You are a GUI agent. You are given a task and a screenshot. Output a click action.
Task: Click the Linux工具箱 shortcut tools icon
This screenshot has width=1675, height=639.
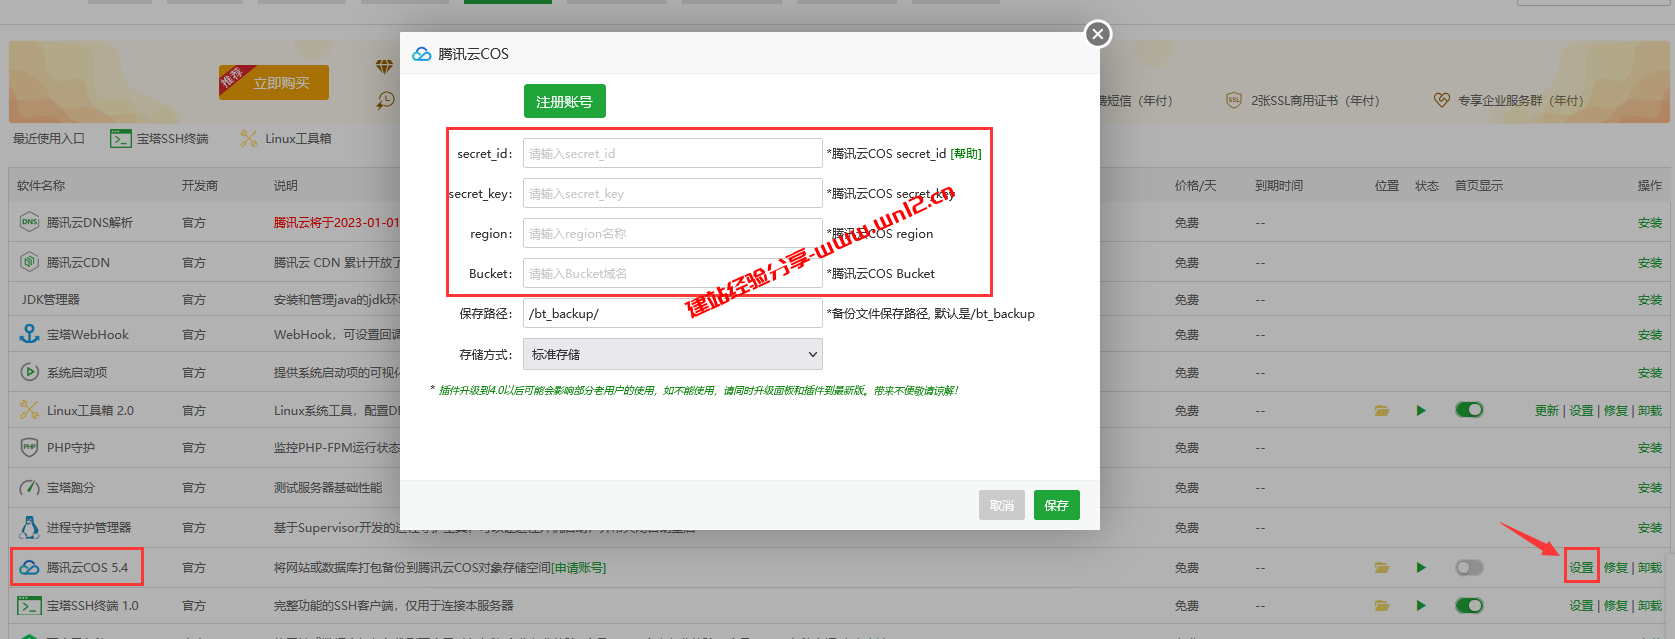pos(249,139)
